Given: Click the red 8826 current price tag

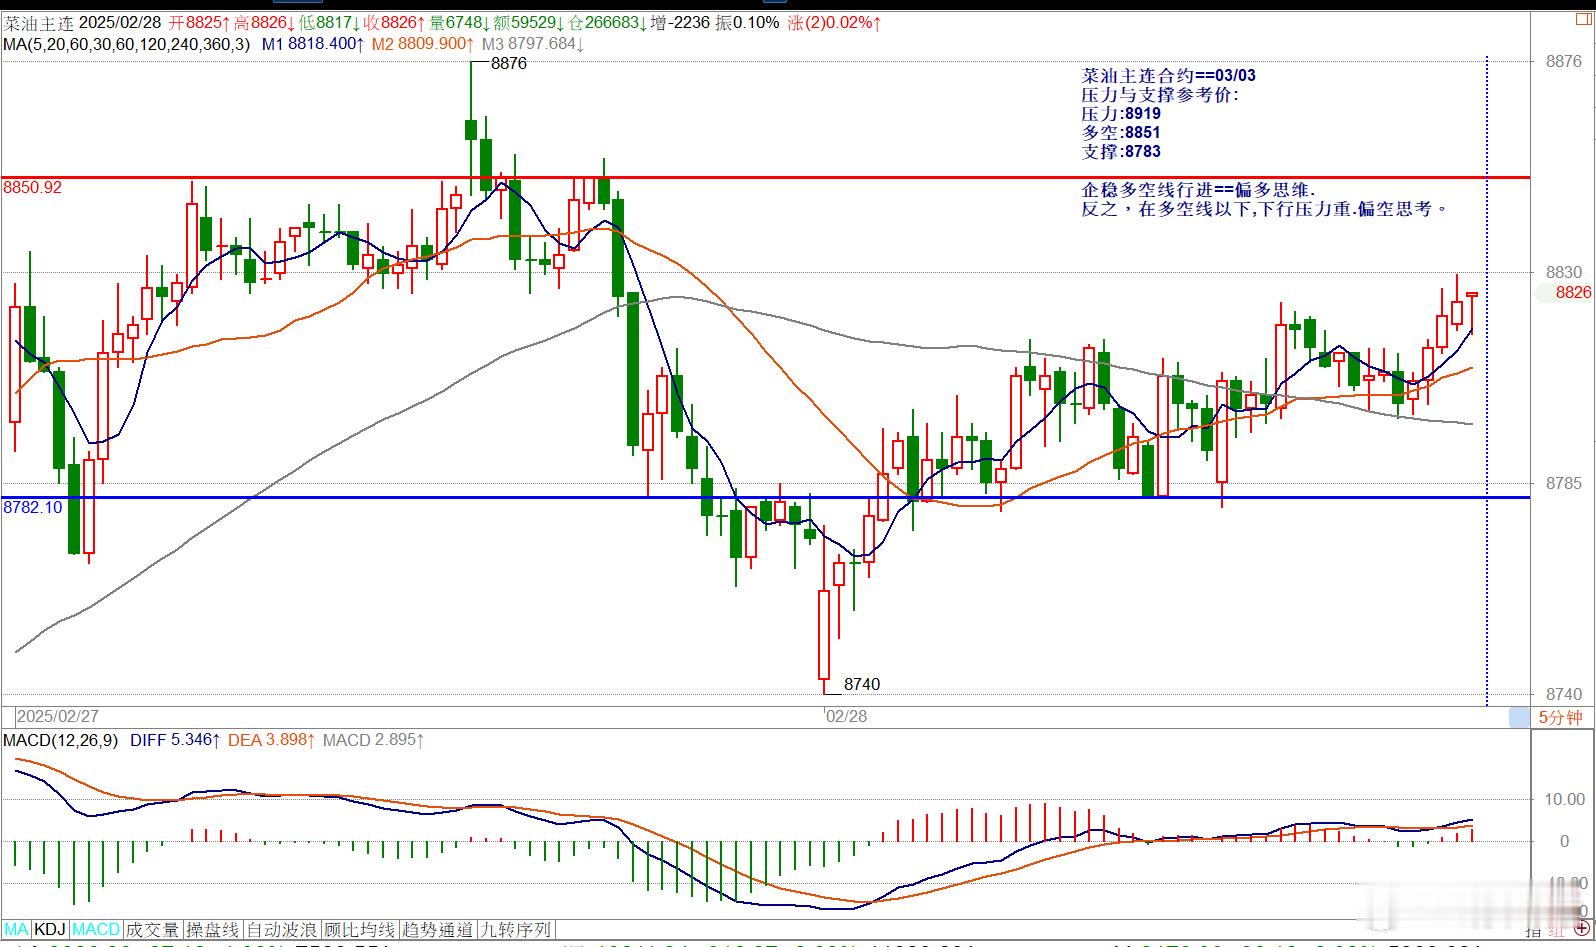Looking at the screenshot, I should coord(1573,292).
